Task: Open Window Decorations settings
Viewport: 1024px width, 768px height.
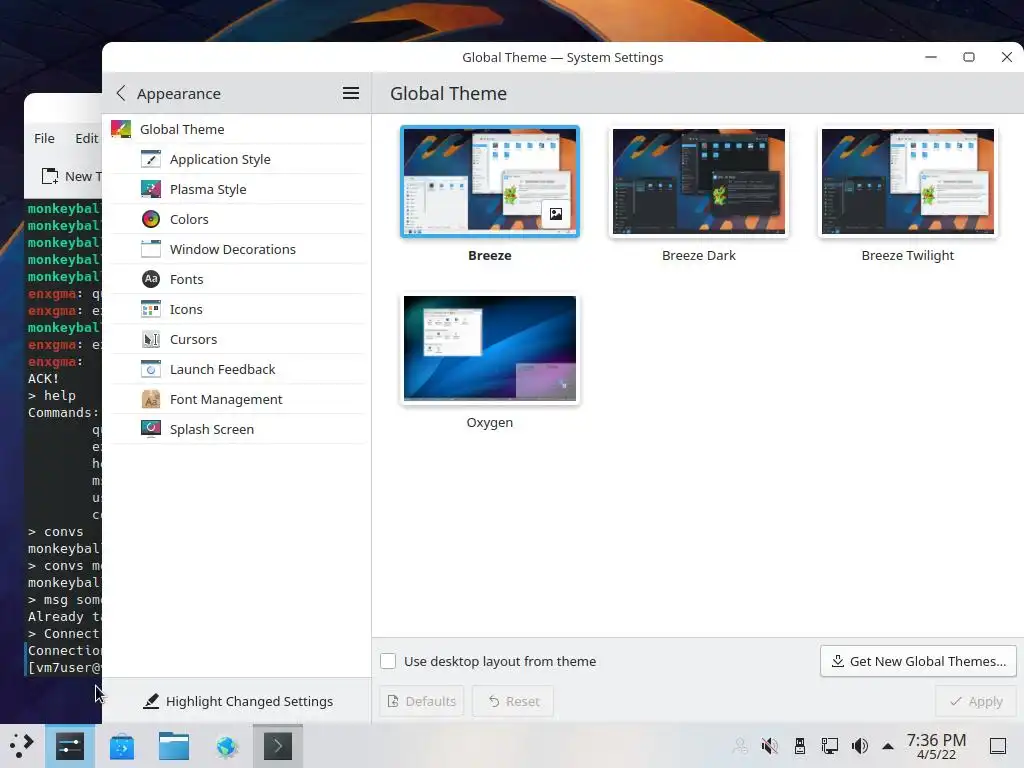Action: coord(237,249)
